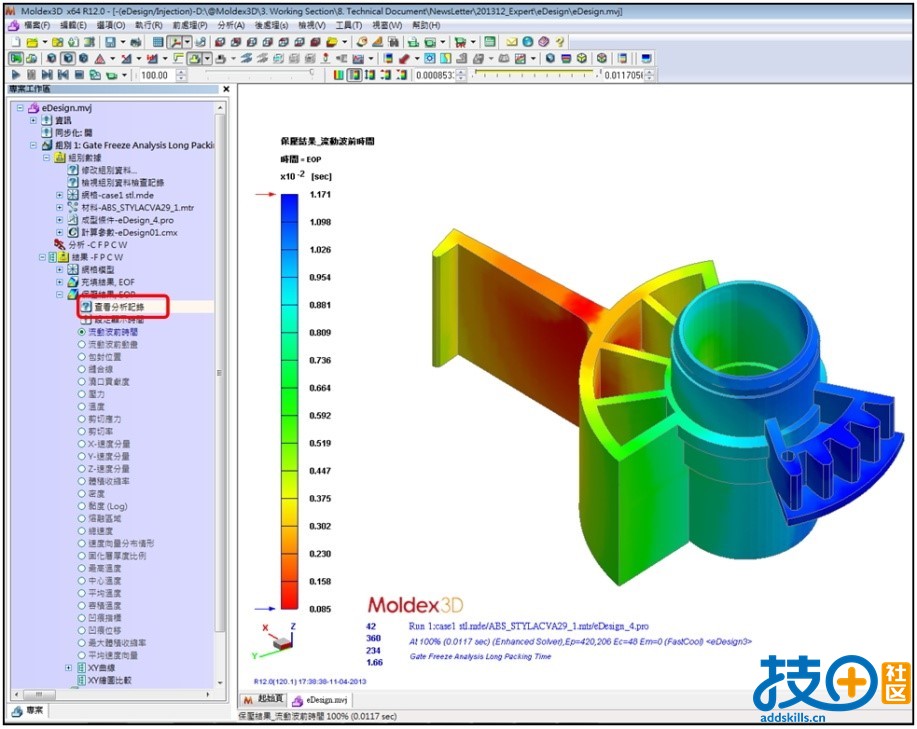Screen dimensions: 917x729
Task: Select the 縫合線 radio button
Action: click(82, 369)
